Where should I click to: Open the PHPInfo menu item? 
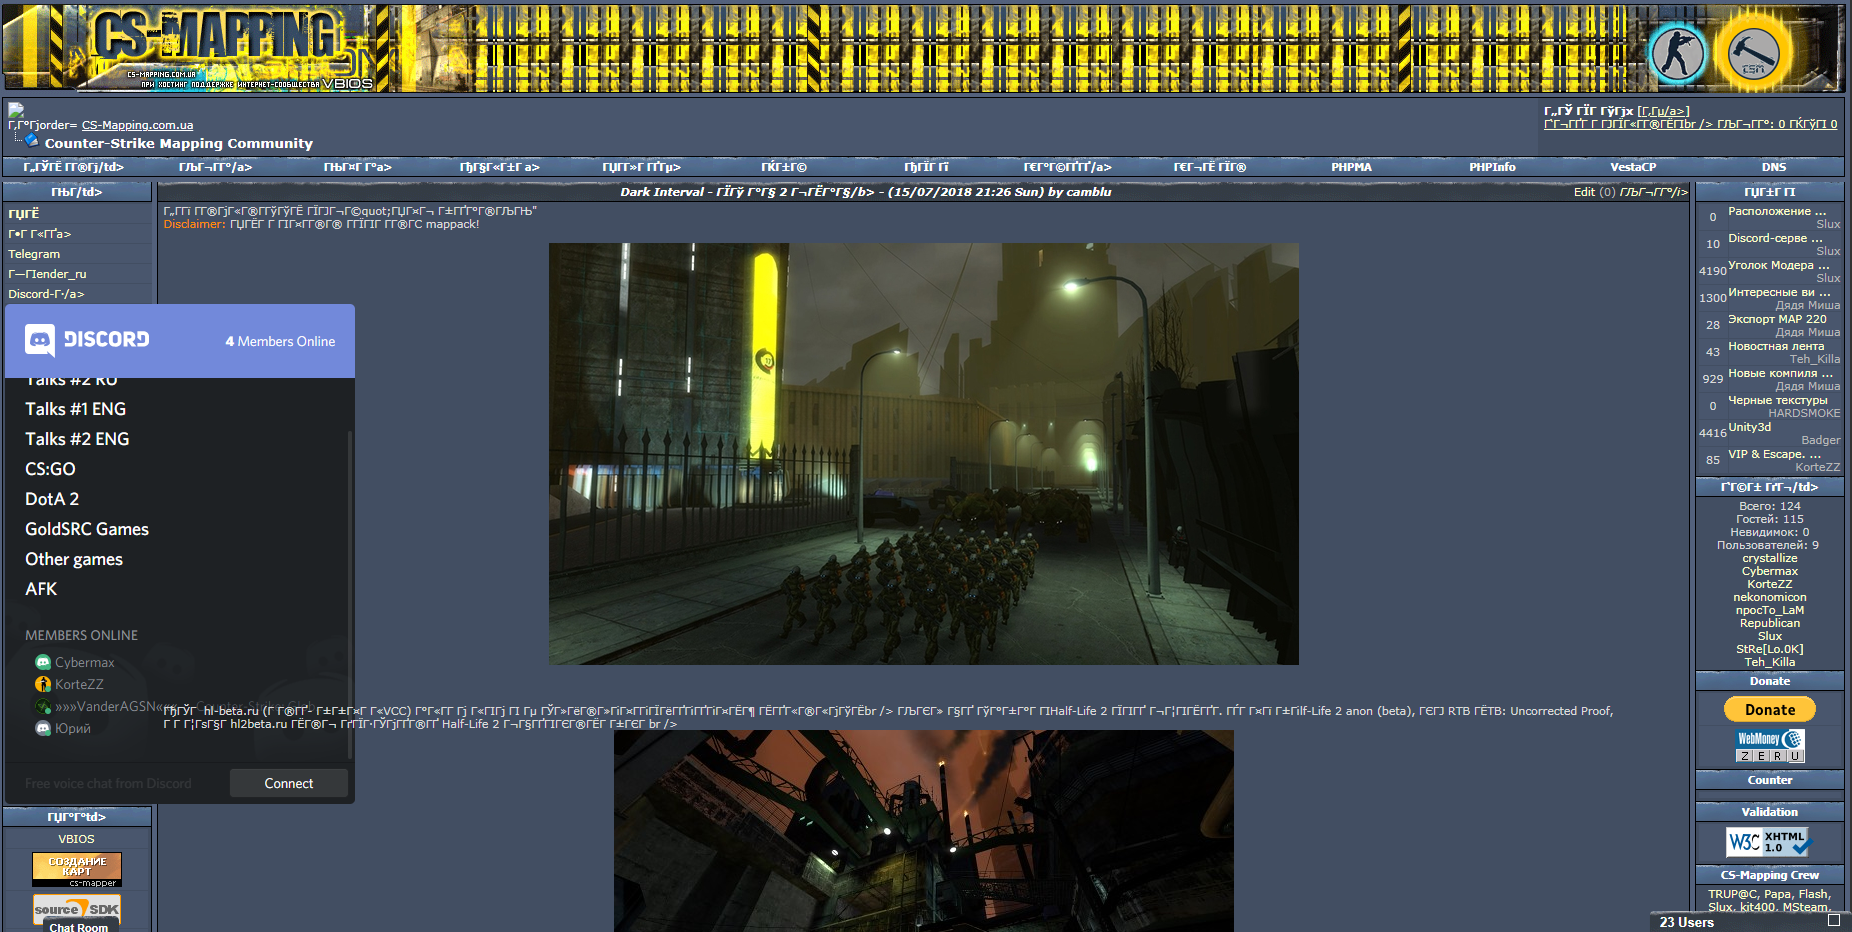tap(1492, 167)
